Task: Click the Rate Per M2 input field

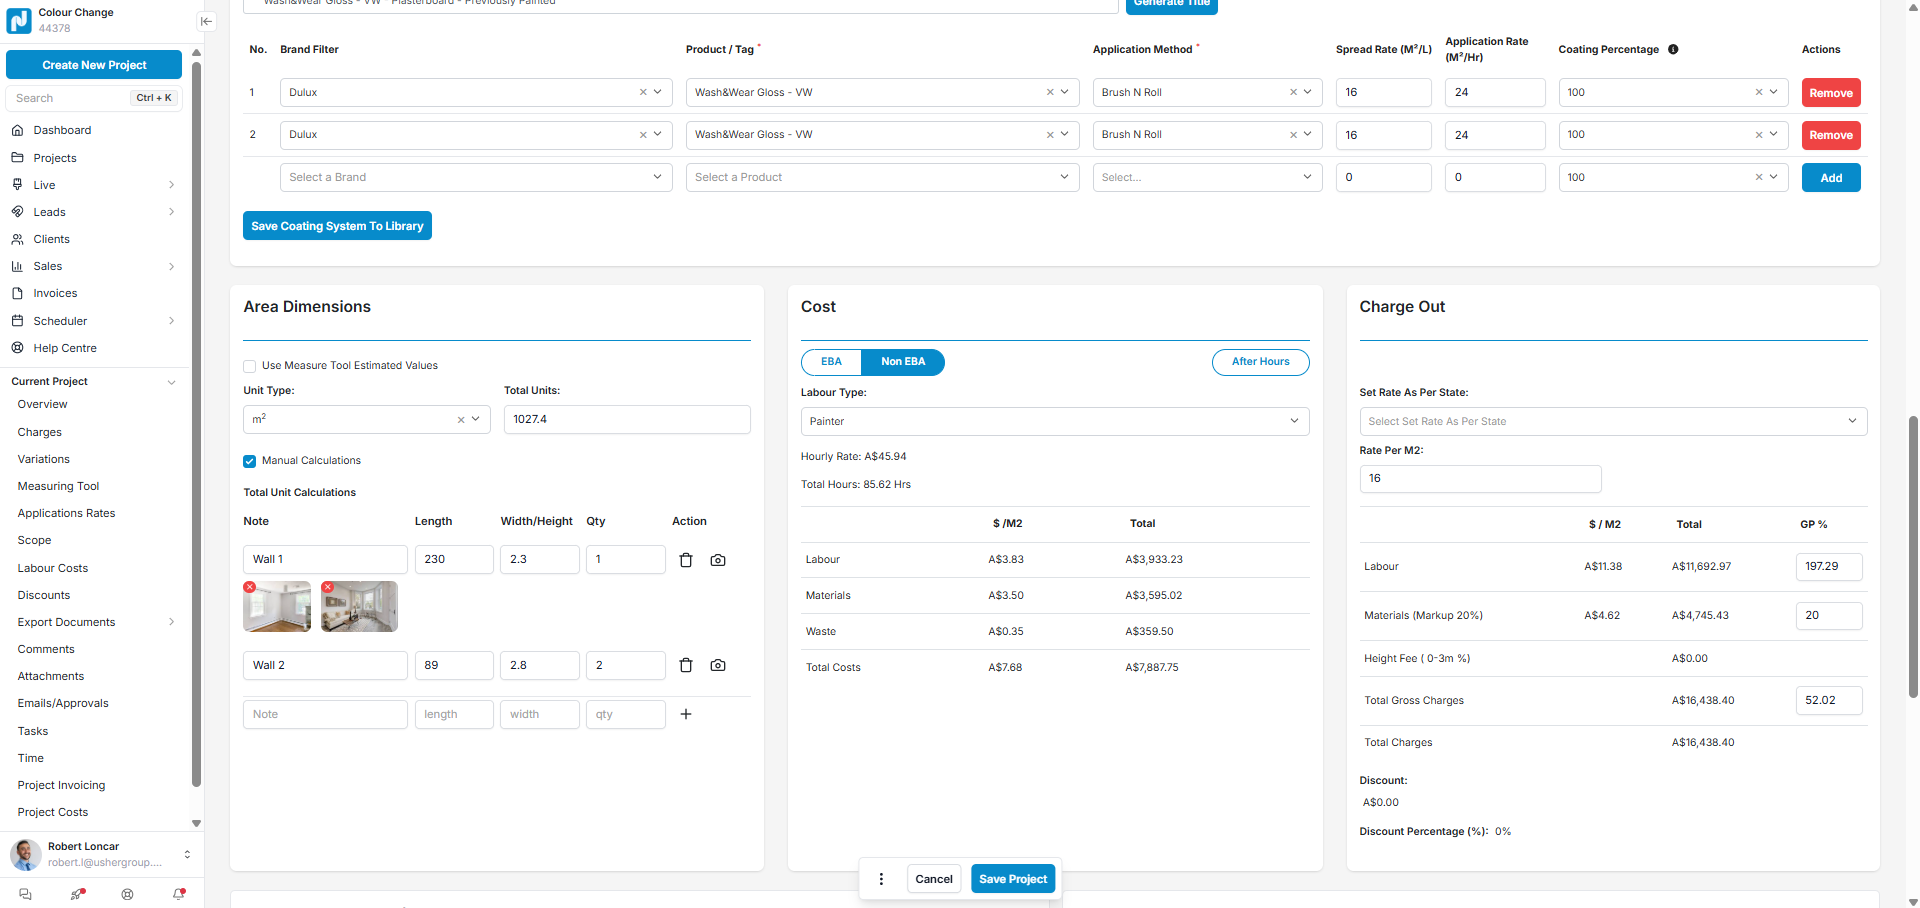Action: tap(1479, 478)
